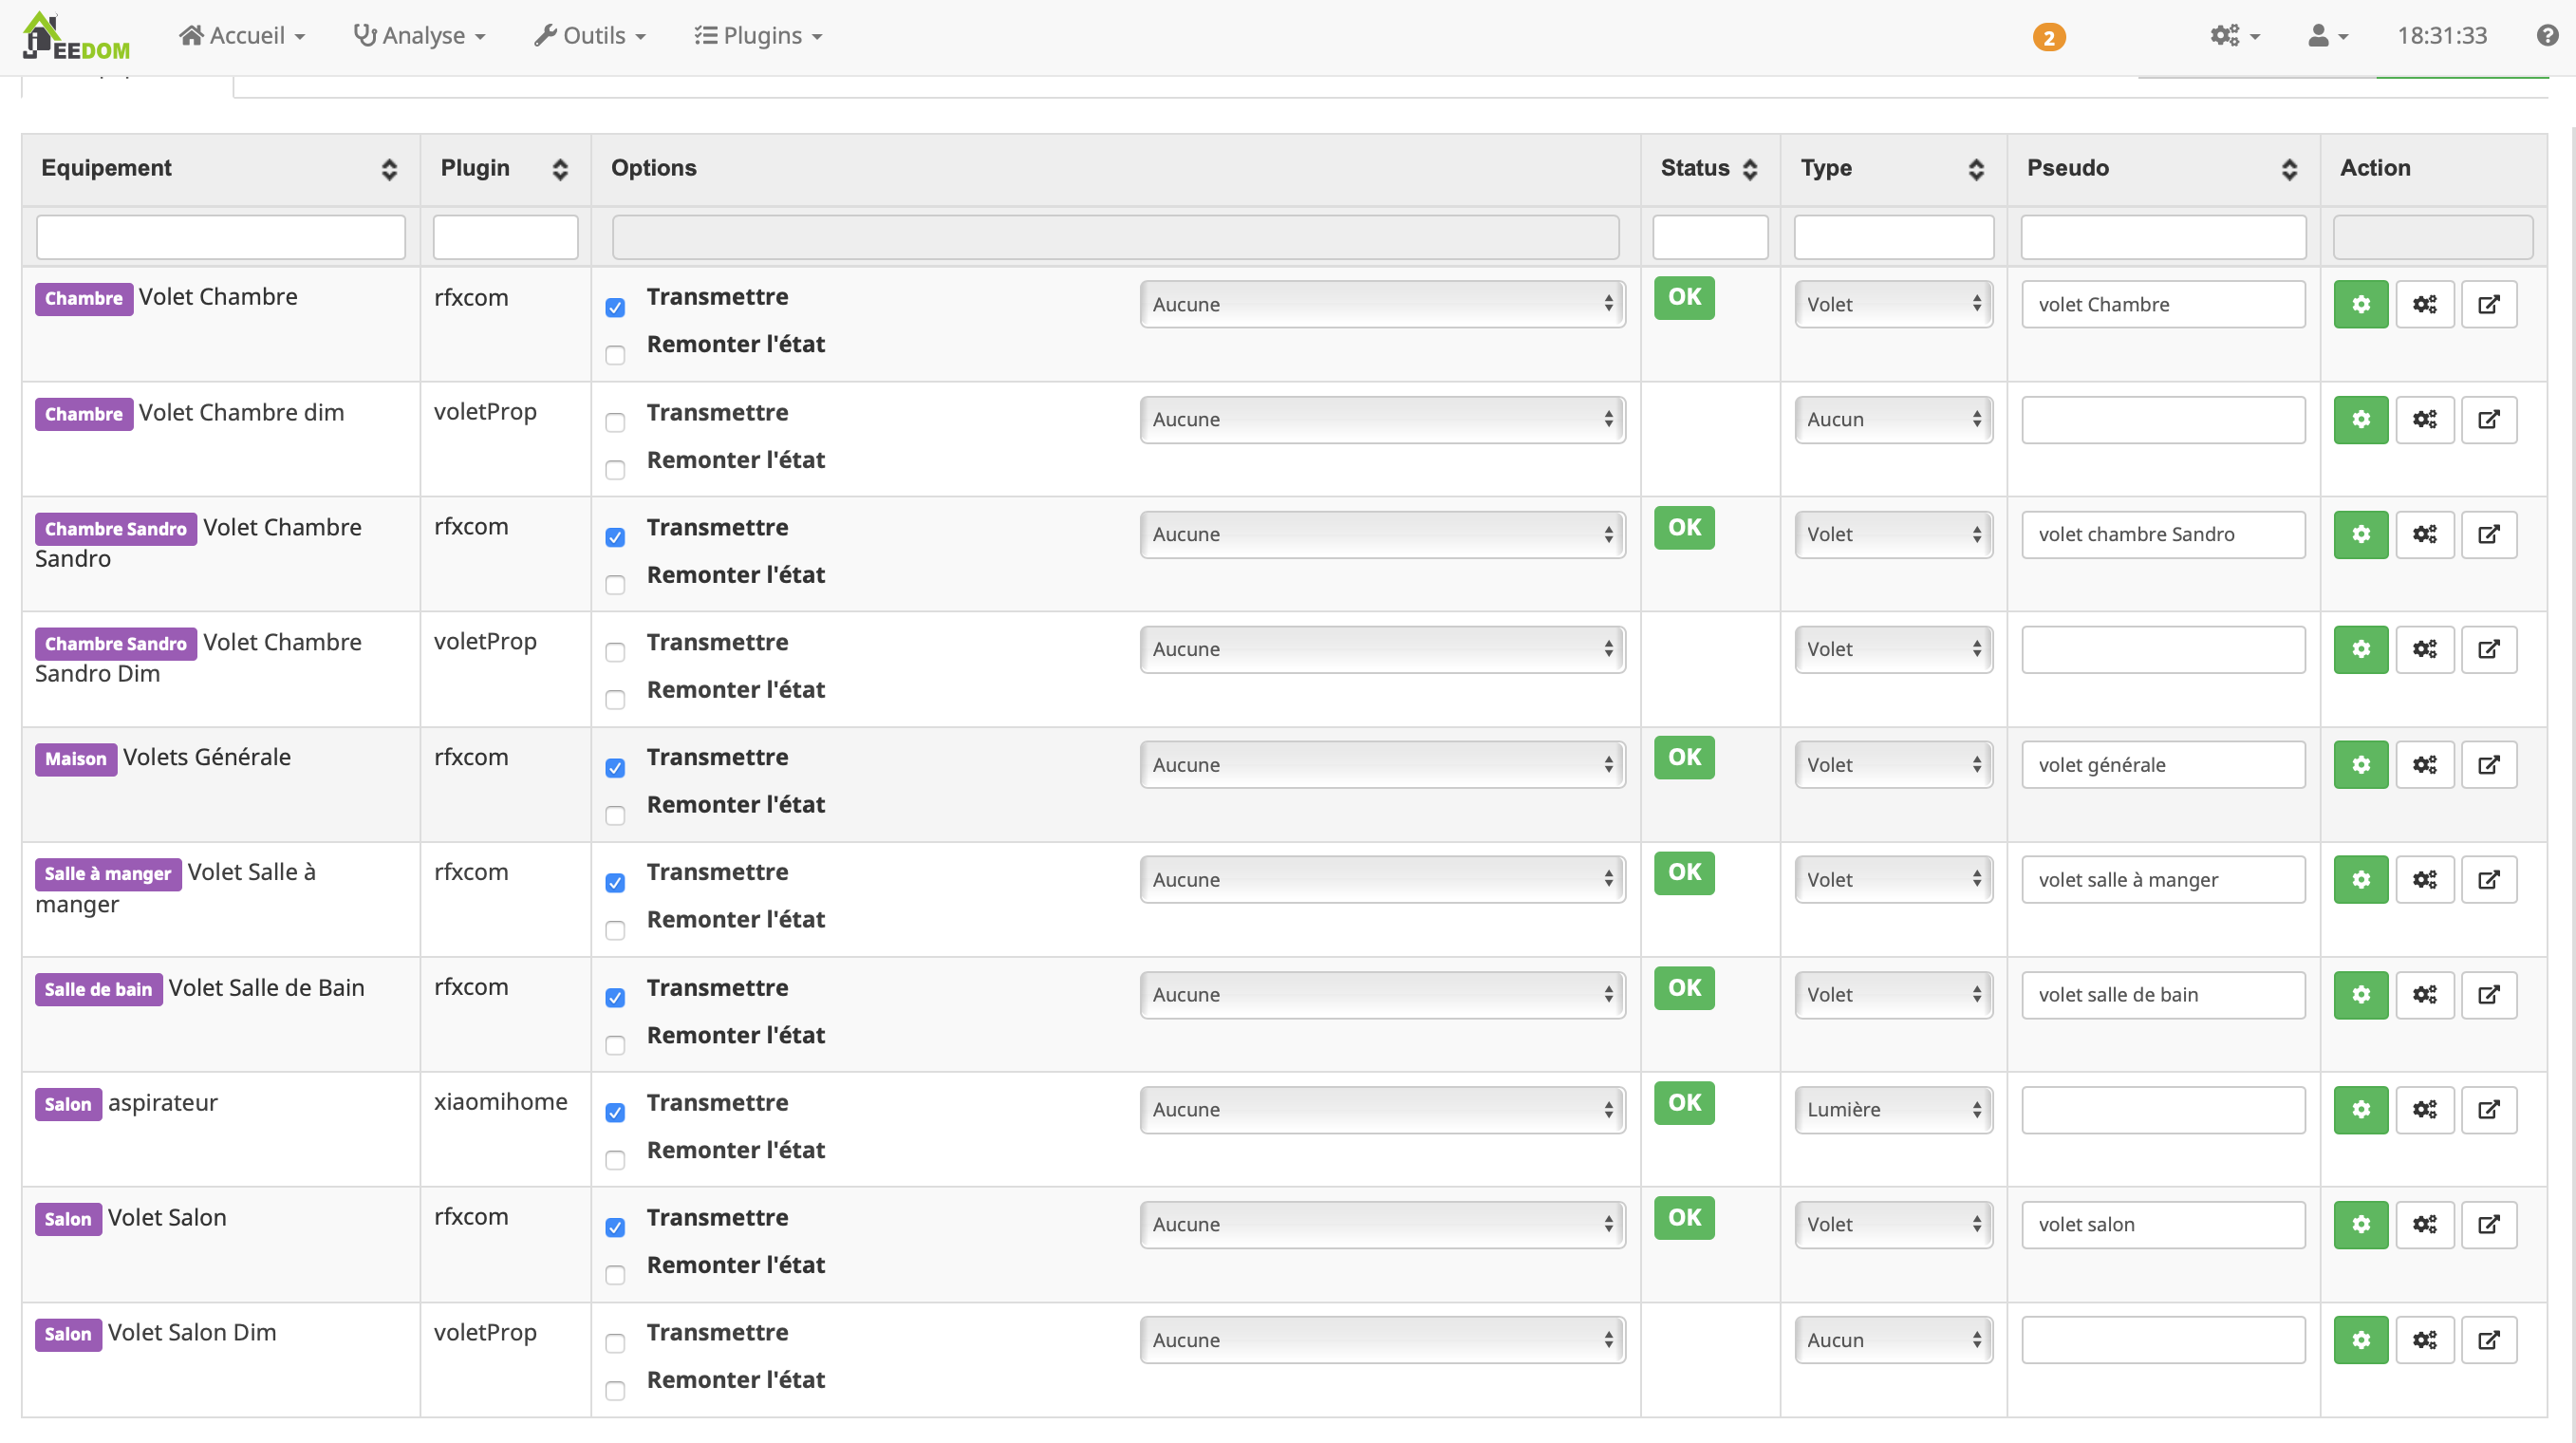This screenshot has height=1443, width=2576.
Task: Open the Plugins menu
Action: click(x=758, y=36)
